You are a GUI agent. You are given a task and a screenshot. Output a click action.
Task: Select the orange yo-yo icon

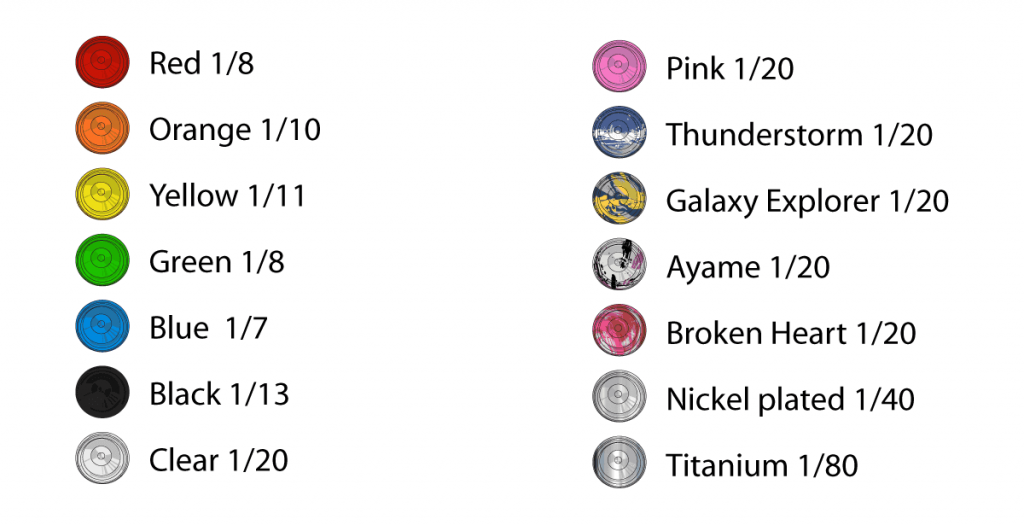coord(102,129)
